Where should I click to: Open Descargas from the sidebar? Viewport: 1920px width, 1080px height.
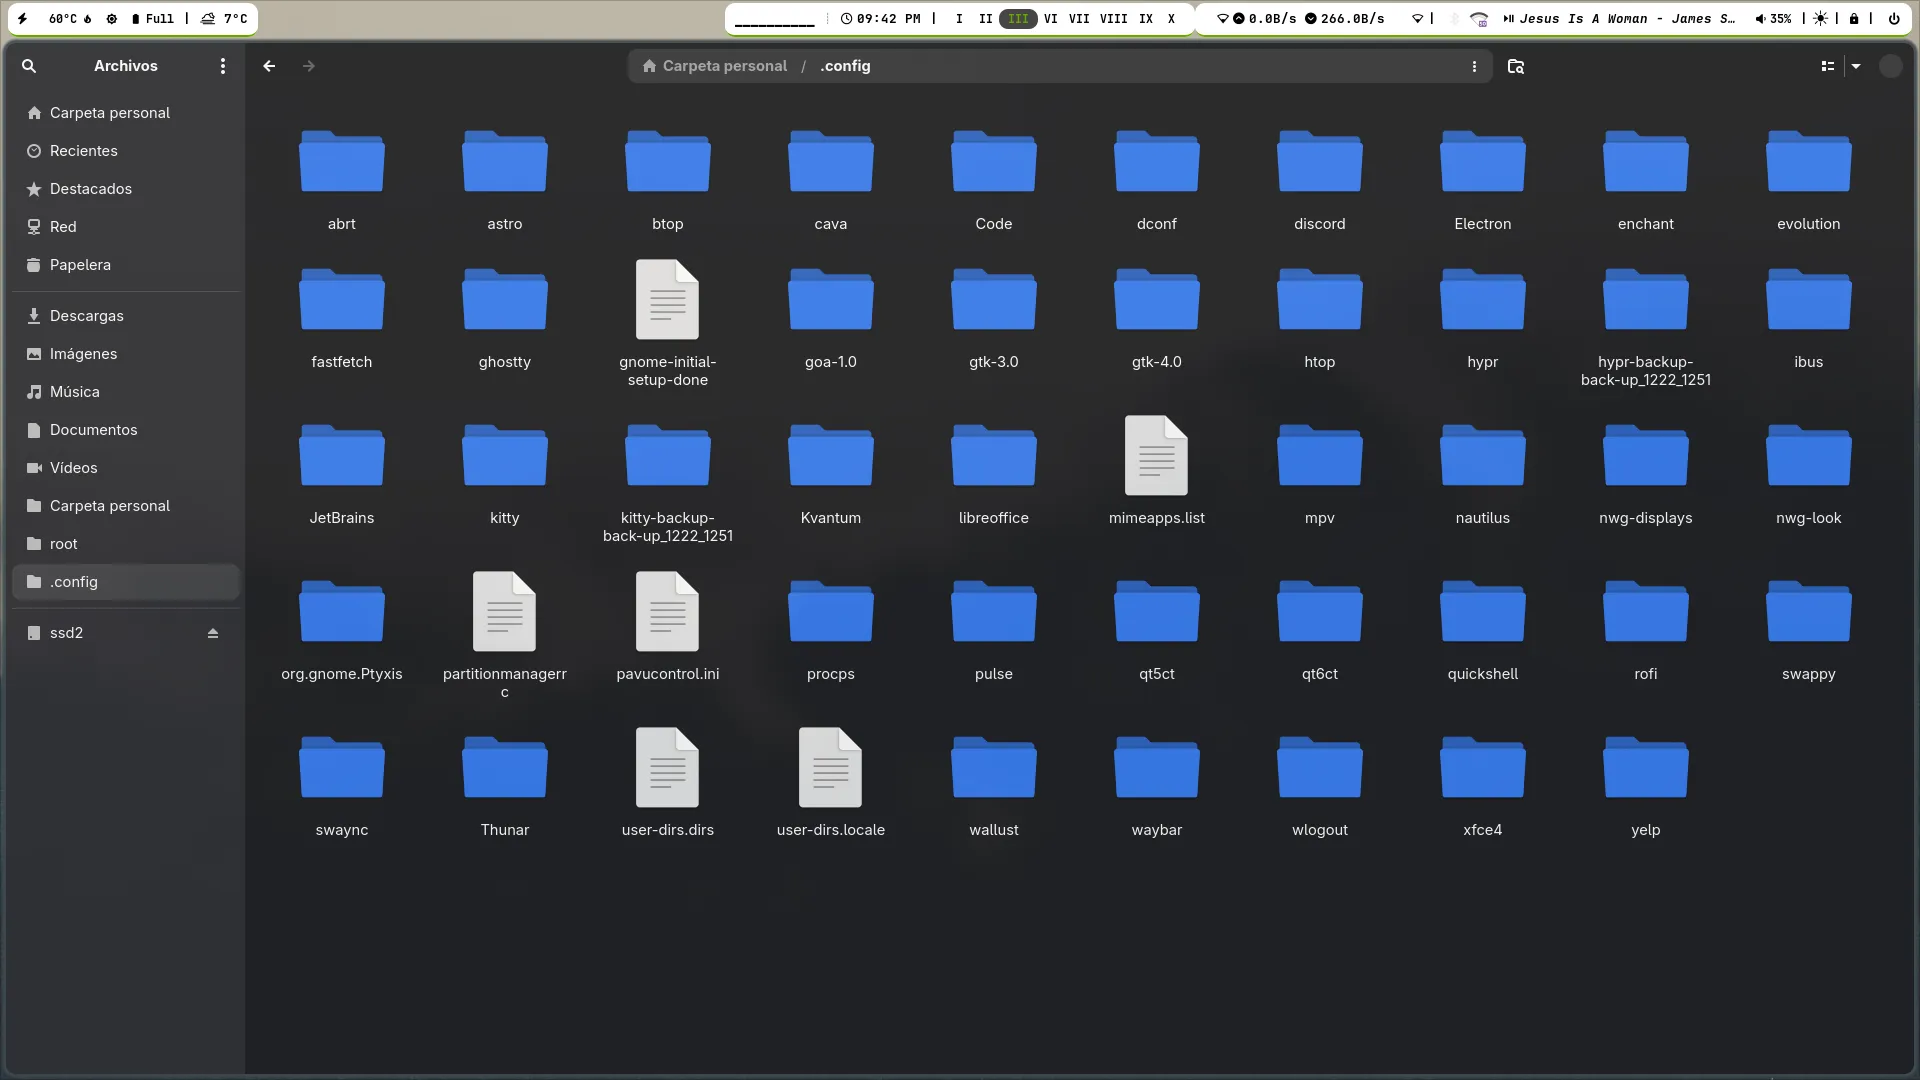click(x=86, y=316)
